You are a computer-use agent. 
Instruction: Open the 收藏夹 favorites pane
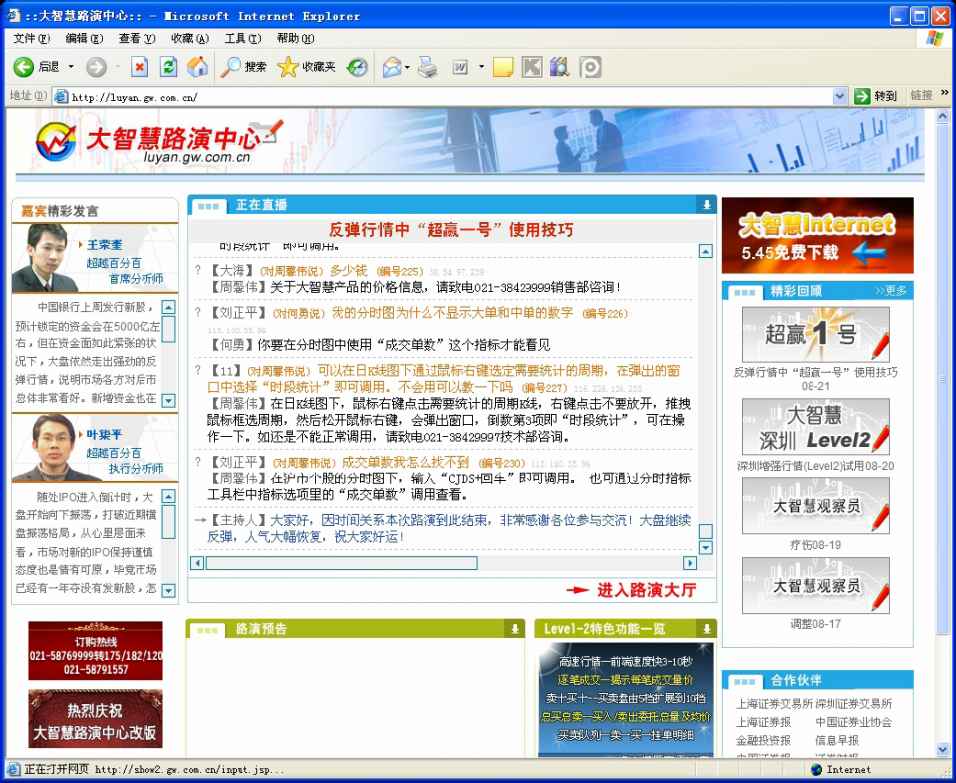pyautogui.click(x=306, y=66)
